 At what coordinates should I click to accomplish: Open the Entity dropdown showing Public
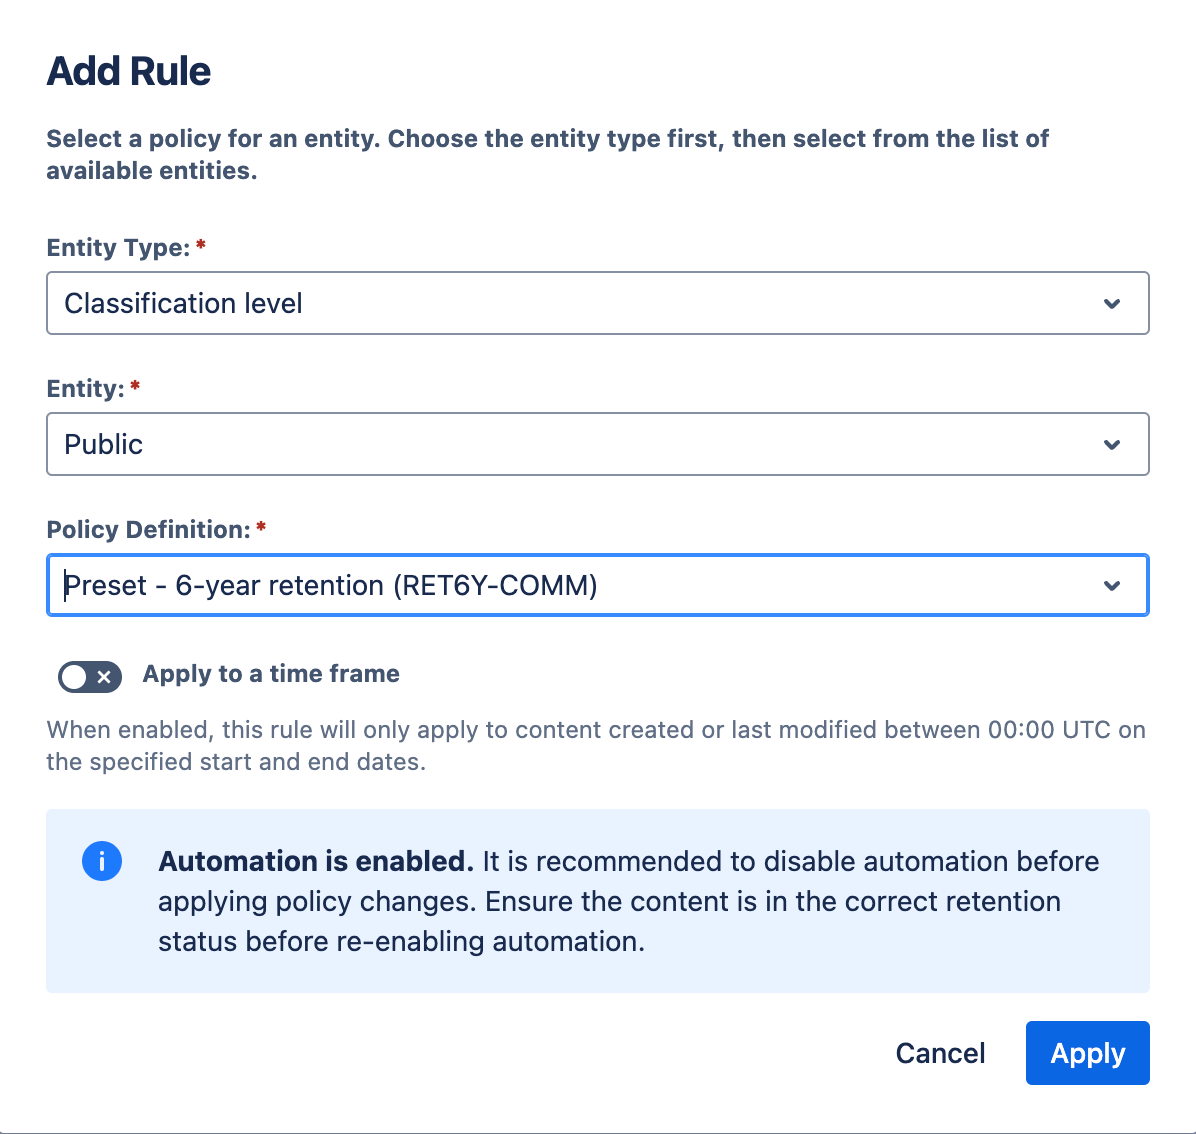598,444
